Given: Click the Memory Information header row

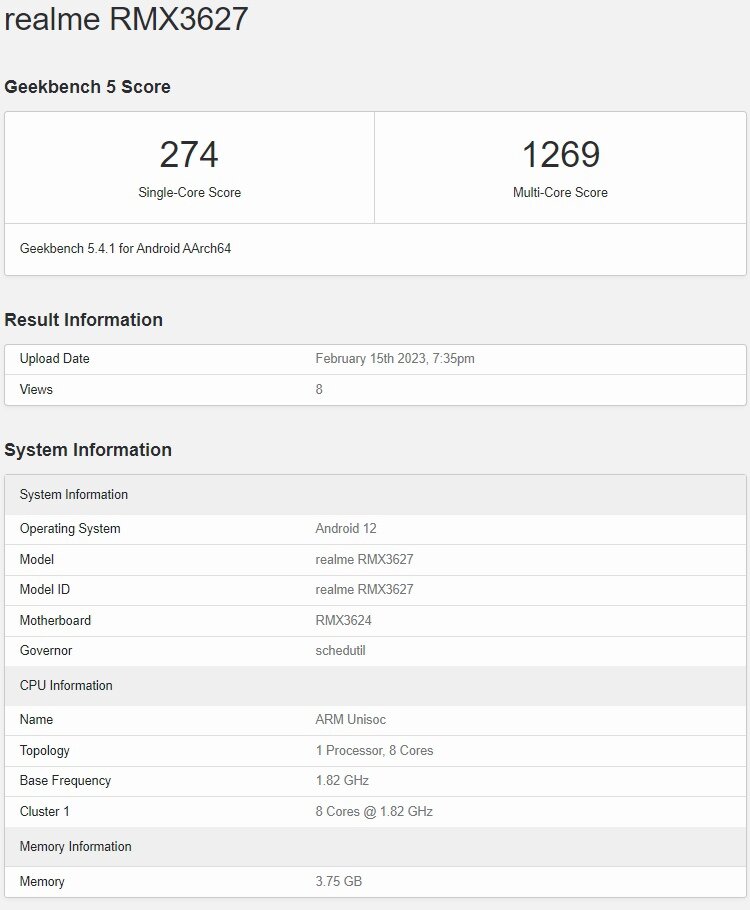Looking at the screenshot, I should [x=375, y=847].
